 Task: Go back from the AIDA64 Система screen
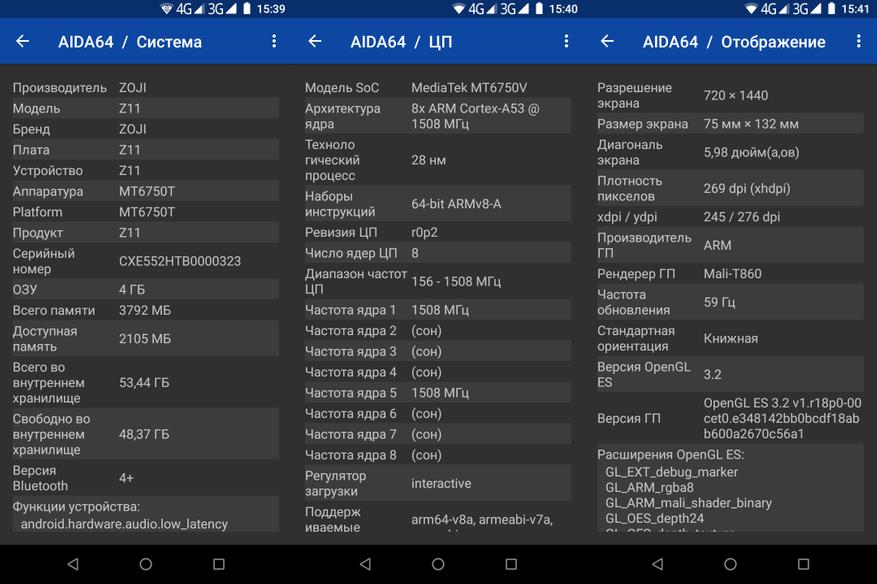pyautogui.click(x=22, y=41)
